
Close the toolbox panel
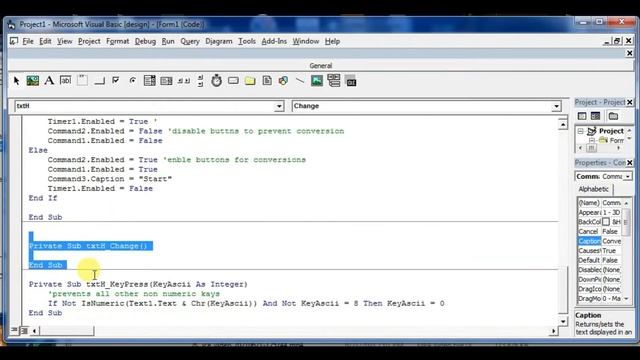click(x=629, y=53)
